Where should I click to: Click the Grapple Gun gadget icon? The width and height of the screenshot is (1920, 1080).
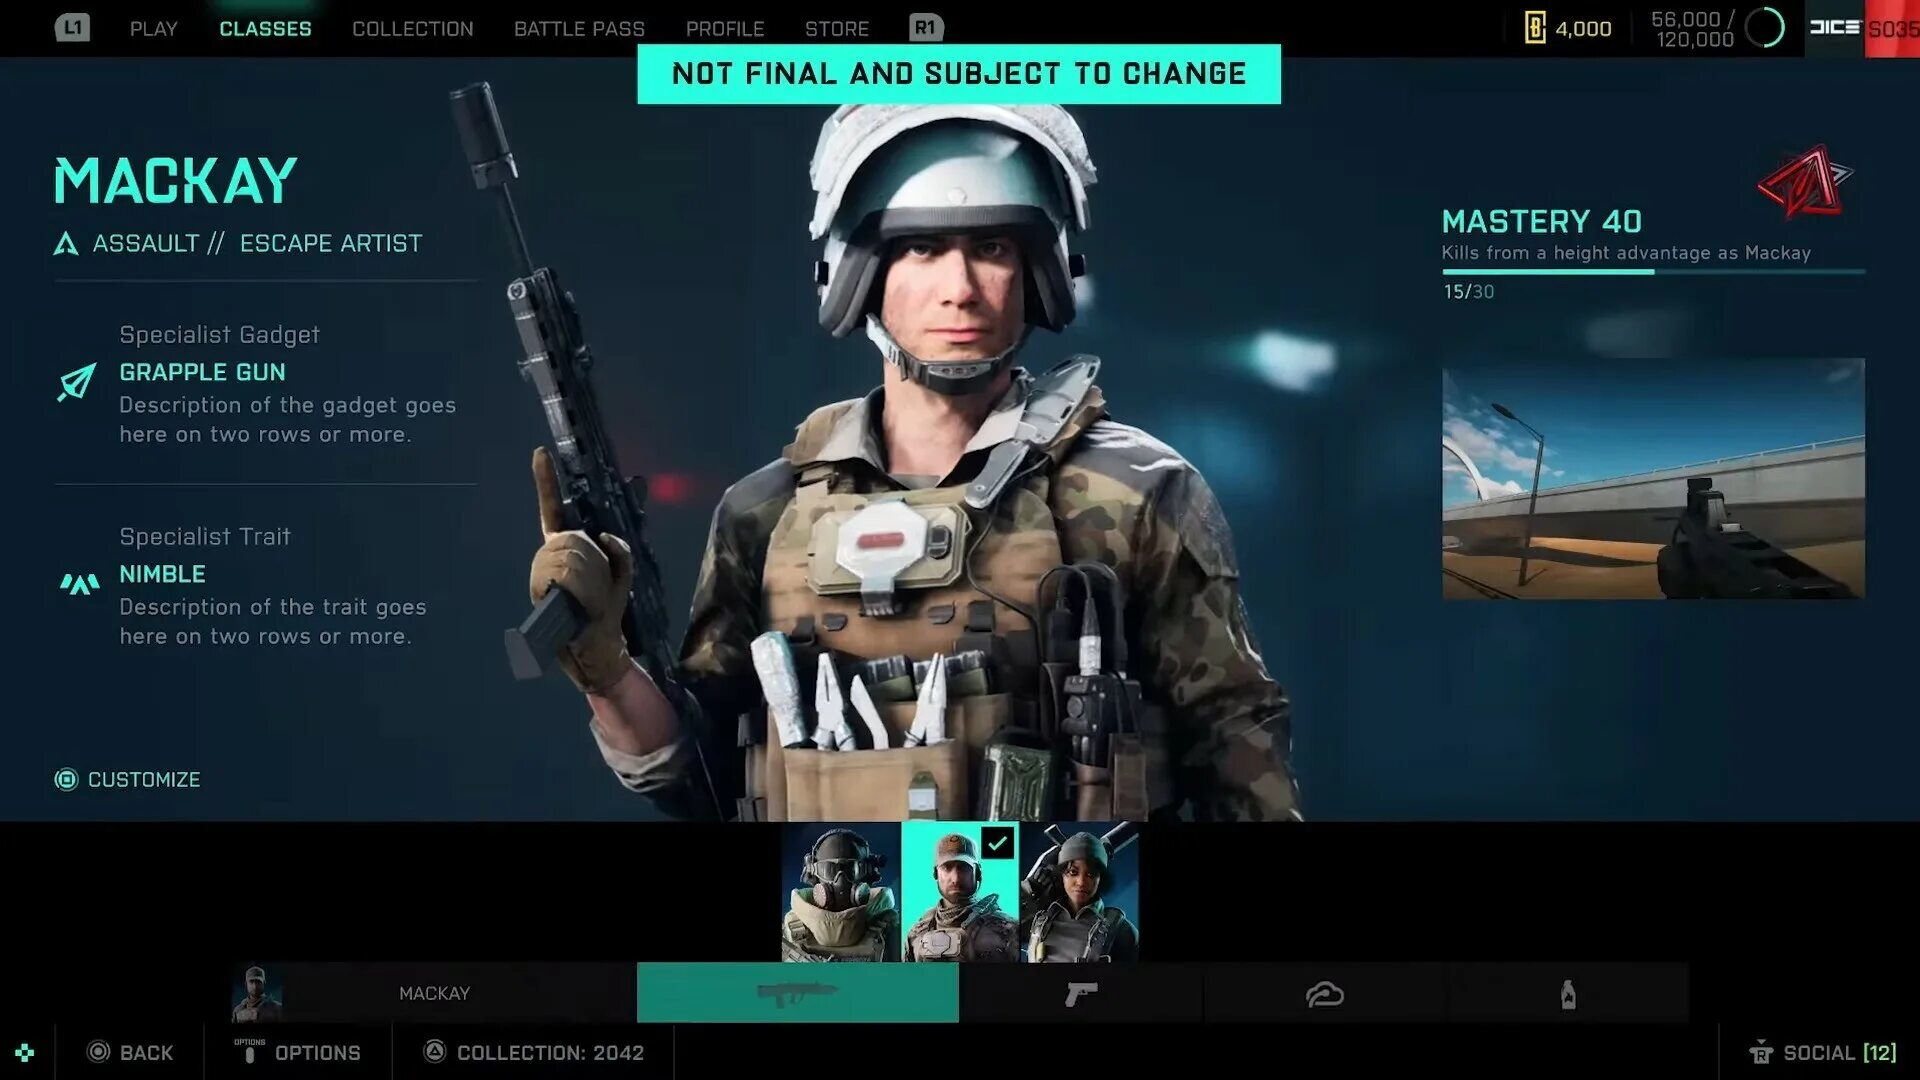(x=77, y=381)
